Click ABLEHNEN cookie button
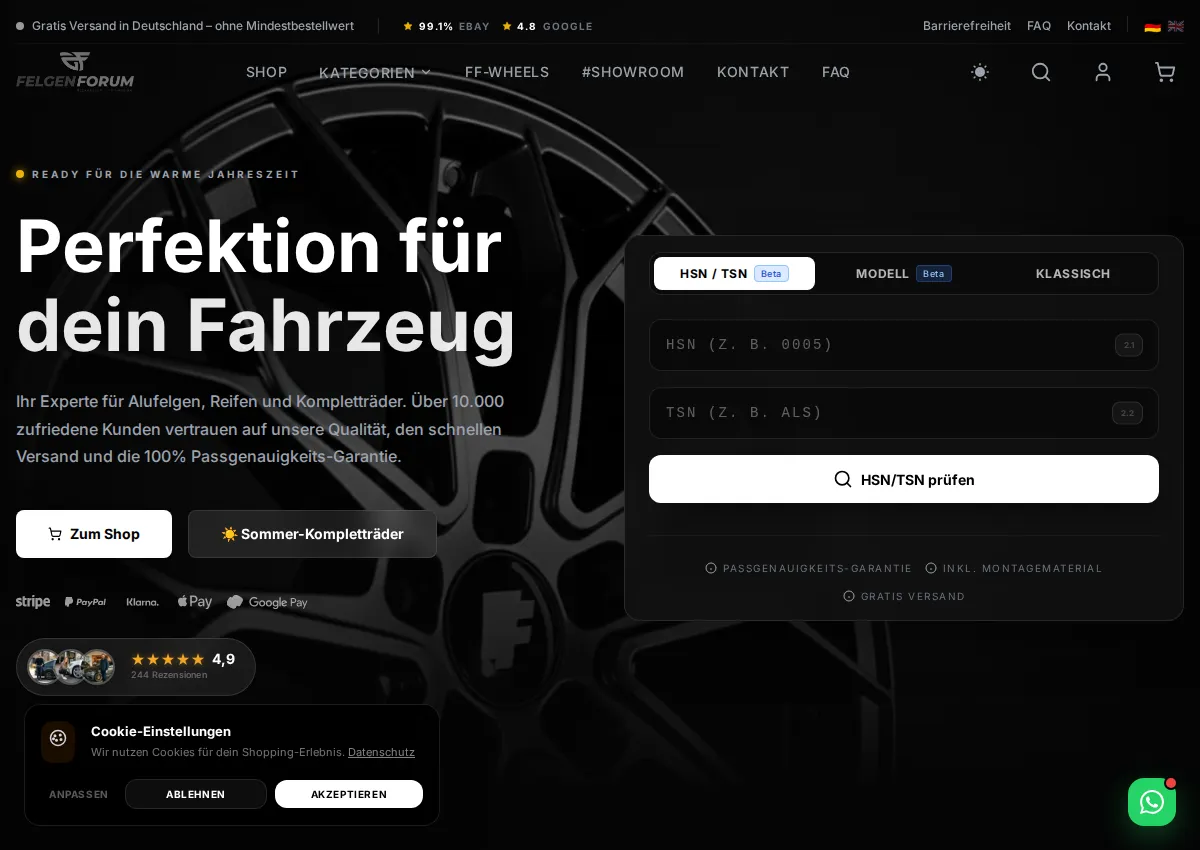The height and width of the screenshot is (850, 1200). (x=196, y=794)
